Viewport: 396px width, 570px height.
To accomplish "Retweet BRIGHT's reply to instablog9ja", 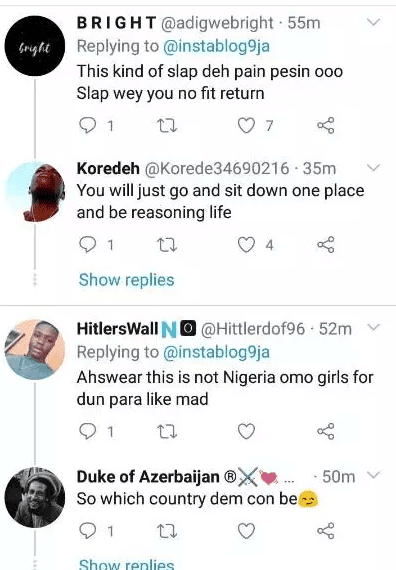I will click(167, 126).
